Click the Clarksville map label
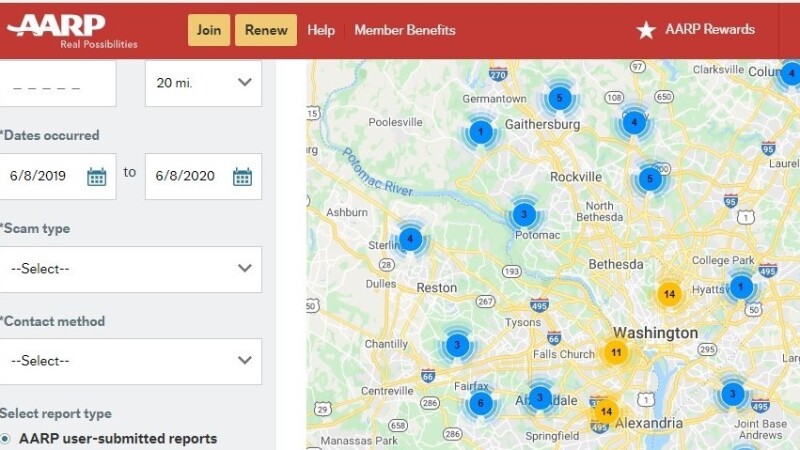The width and height of the screenshot is (800, 450). [x=718, y=70]
